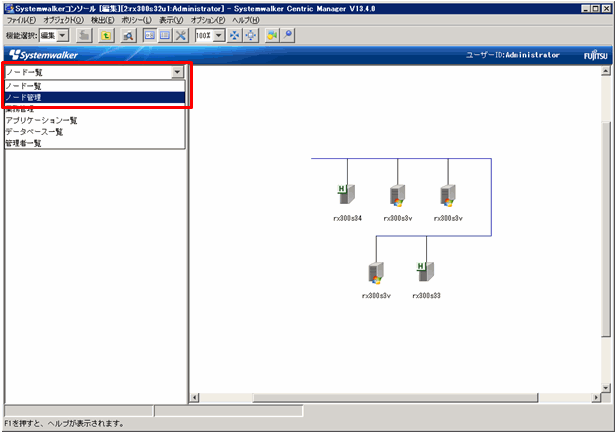Screen dimensions: 616x433
Task: Select the rx300s3v node beside rx300s33
Action: coord(376,280)
